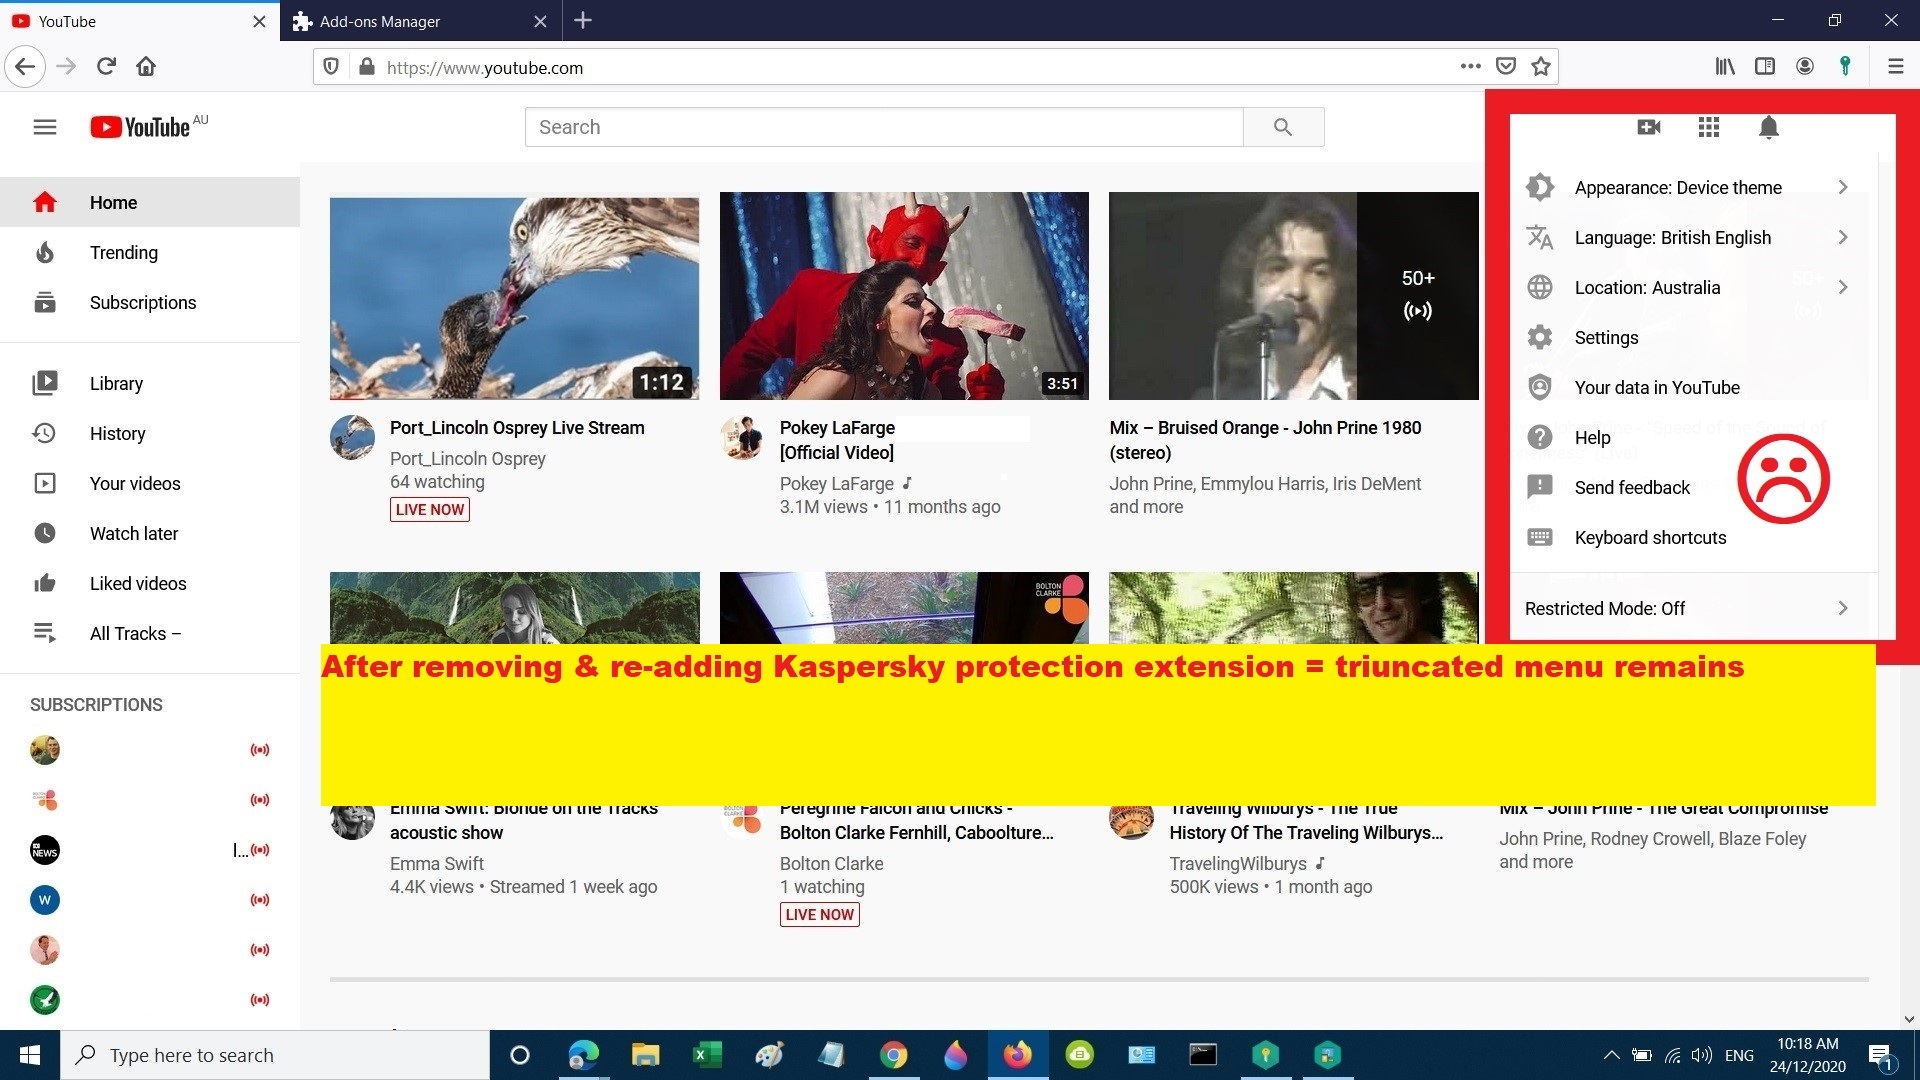Image resolution: width=1920 pixels, height=1080 pixels.
Task: Click the Kaspersky Protection extension icon
Action: pos(1845,66)
